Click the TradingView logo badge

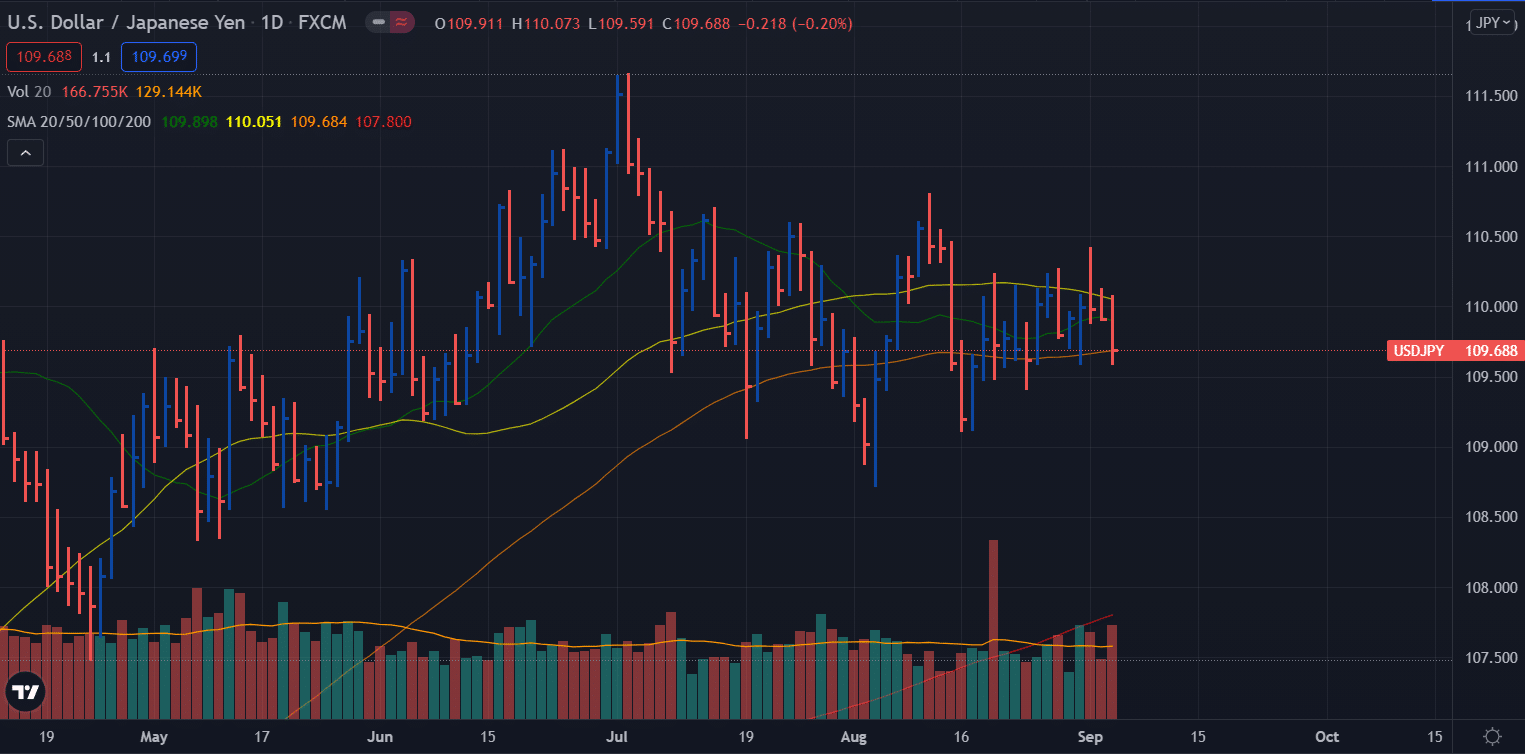pyautogui.click(x=24, y=693)
